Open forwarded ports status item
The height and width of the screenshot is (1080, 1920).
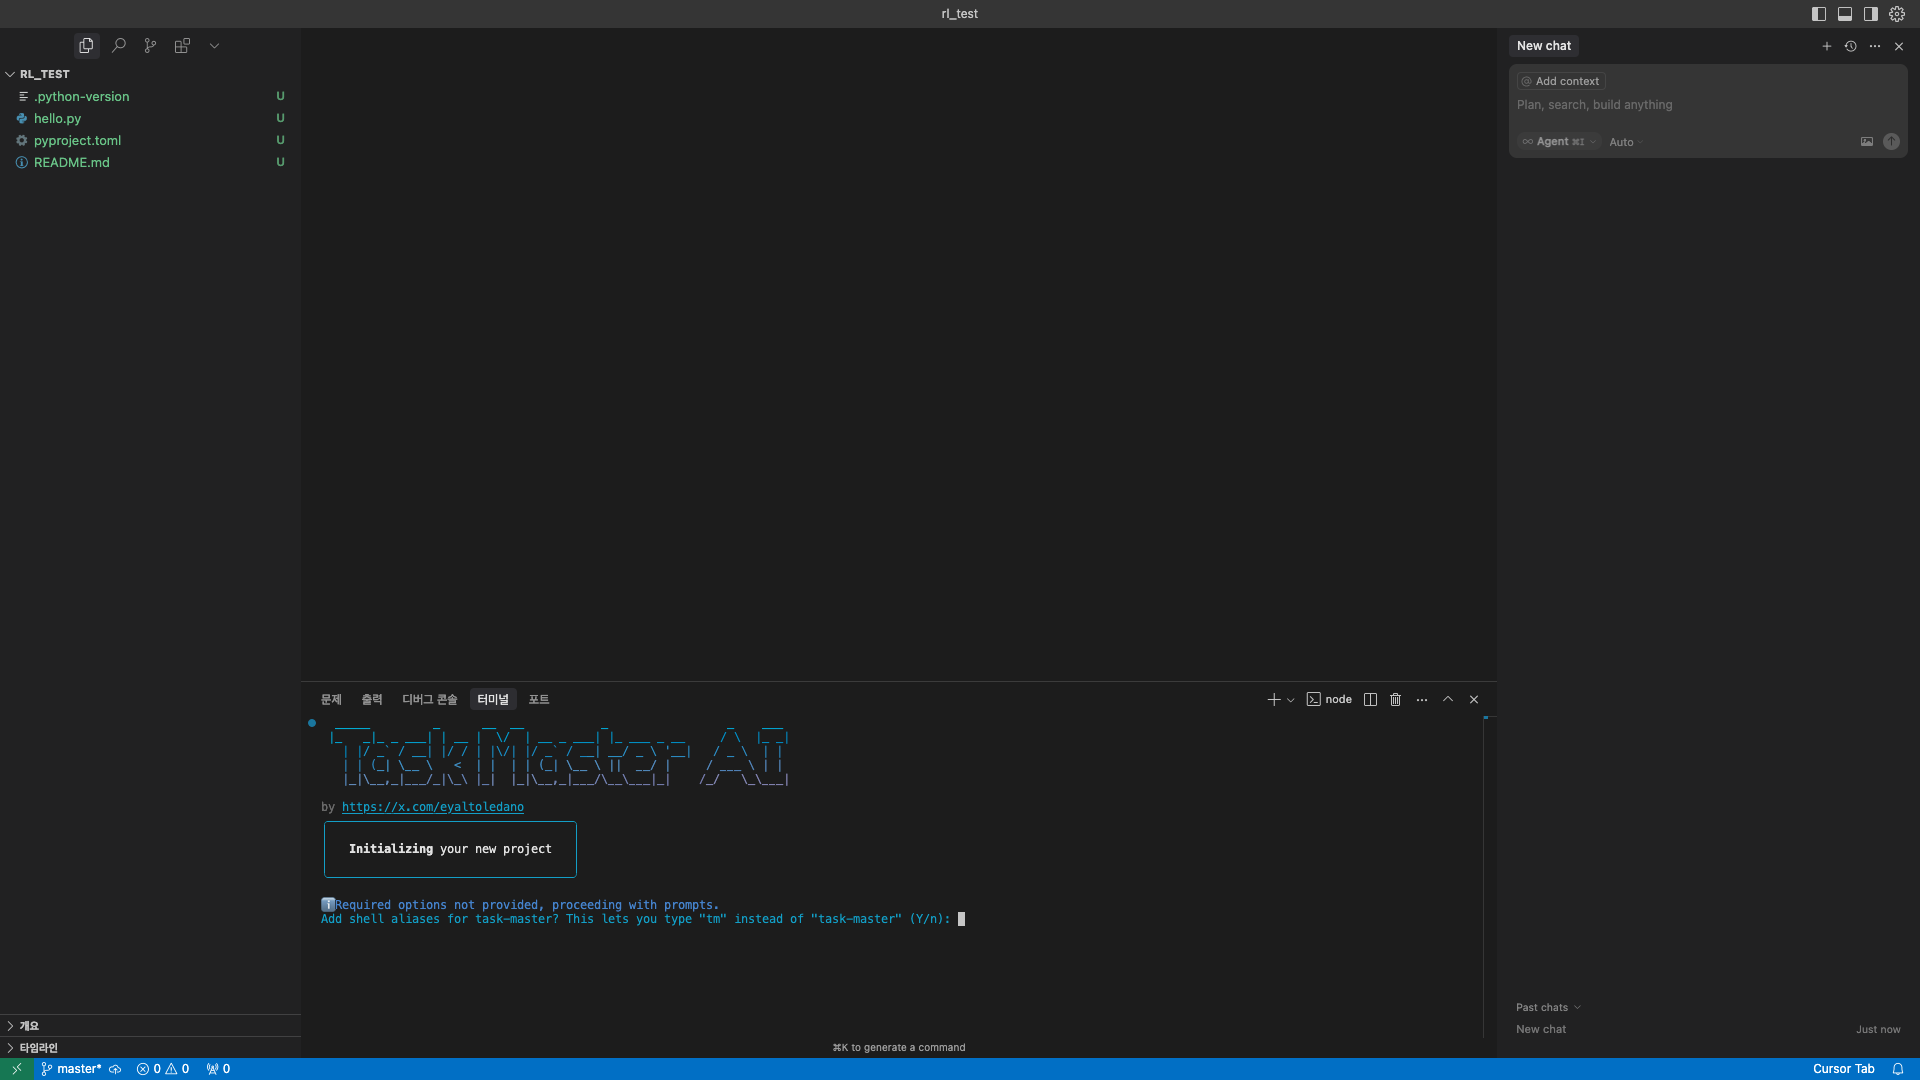pyautogui.click(x=218, y=1069)
